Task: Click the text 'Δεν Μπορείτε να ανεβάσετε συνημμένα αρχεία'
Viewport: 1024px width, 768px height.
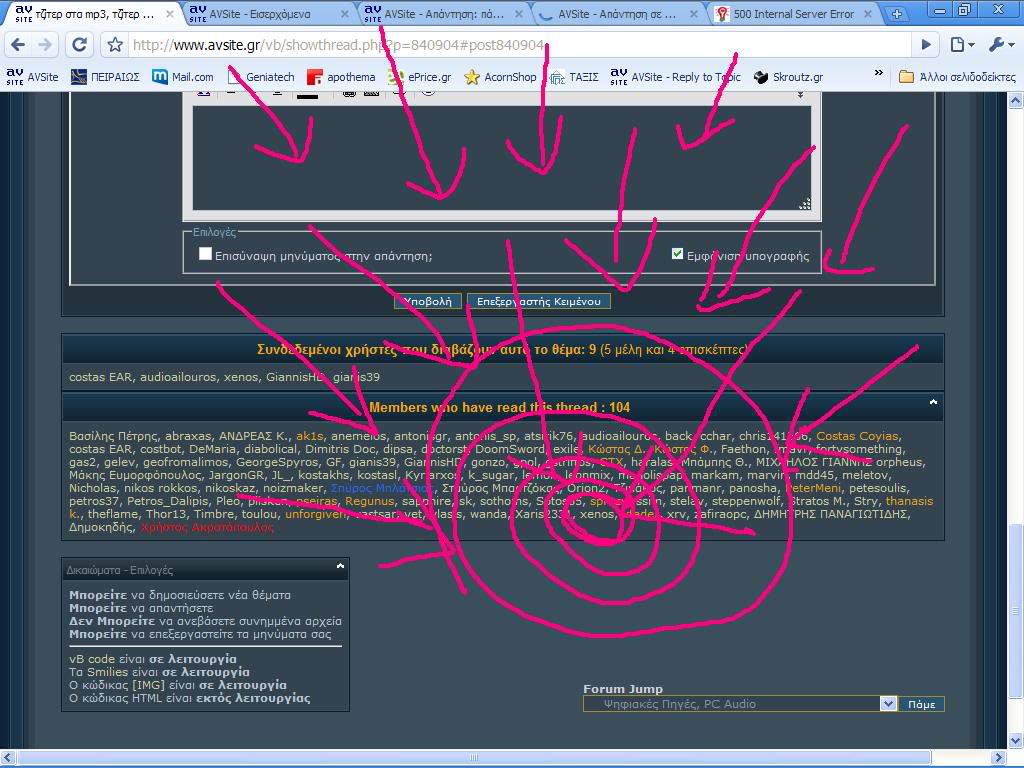Action: (205, 621)
